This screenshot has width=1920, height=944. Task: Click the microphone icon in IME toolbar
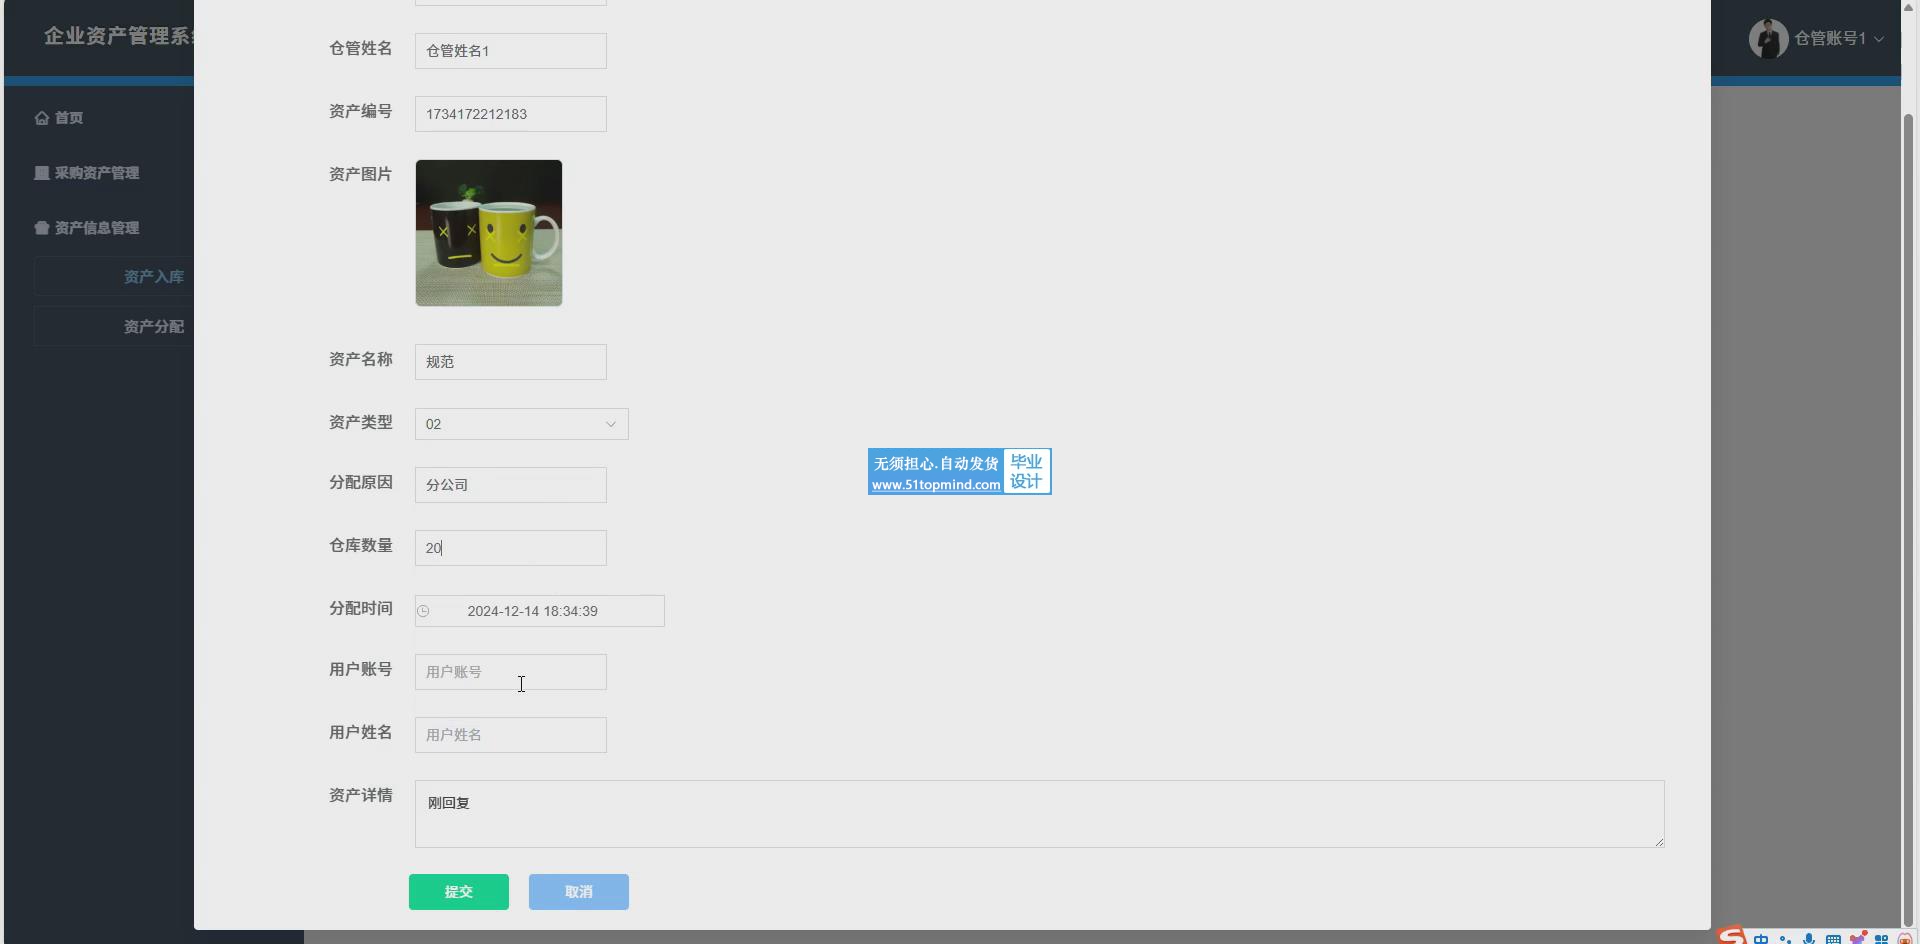1809,939
